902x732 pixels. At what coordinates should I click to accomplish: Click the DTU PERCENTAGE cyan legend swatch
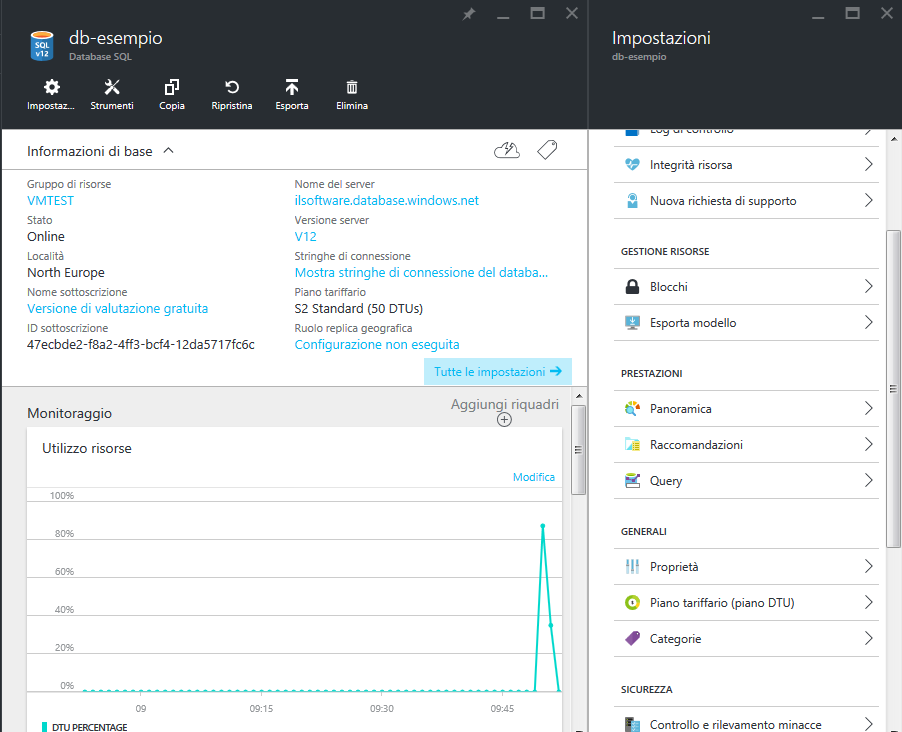point(44,727)
